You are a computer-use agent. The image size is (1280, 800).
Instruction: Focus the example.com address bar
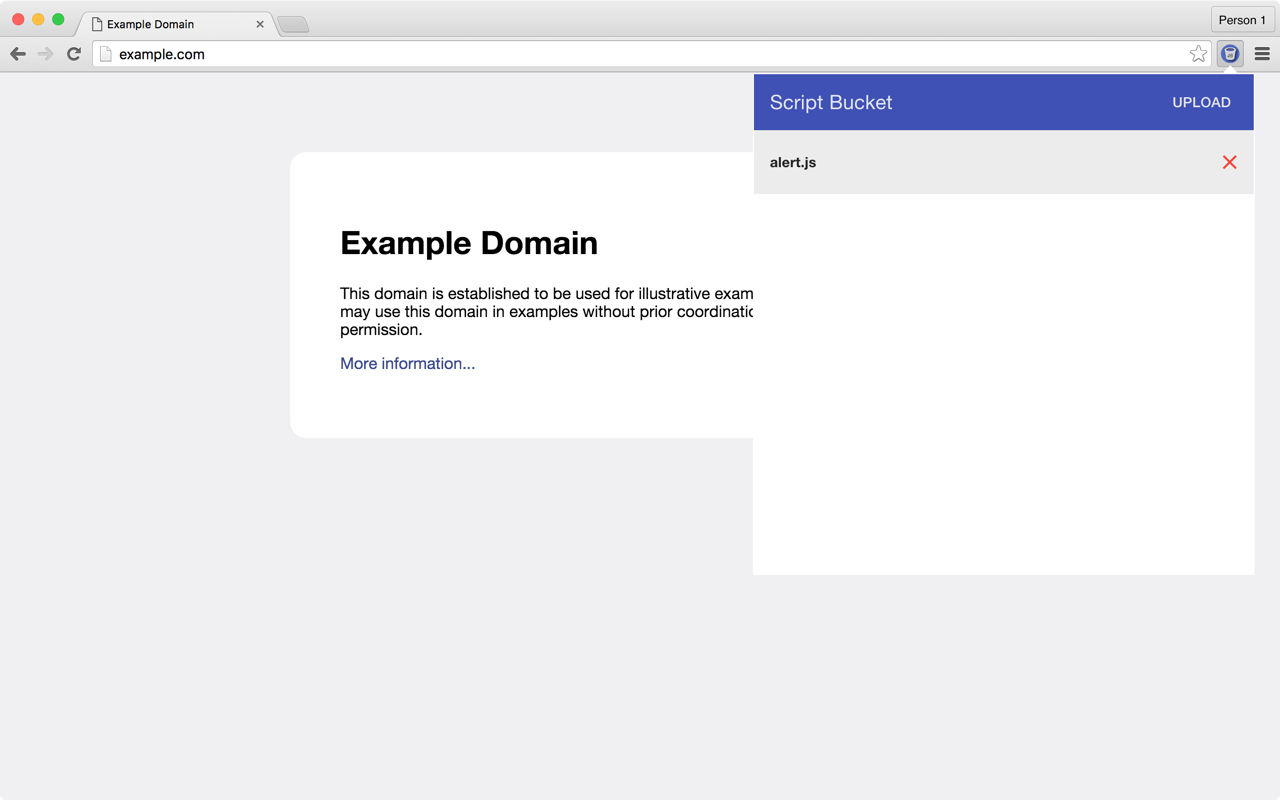(x=651, y=54)
